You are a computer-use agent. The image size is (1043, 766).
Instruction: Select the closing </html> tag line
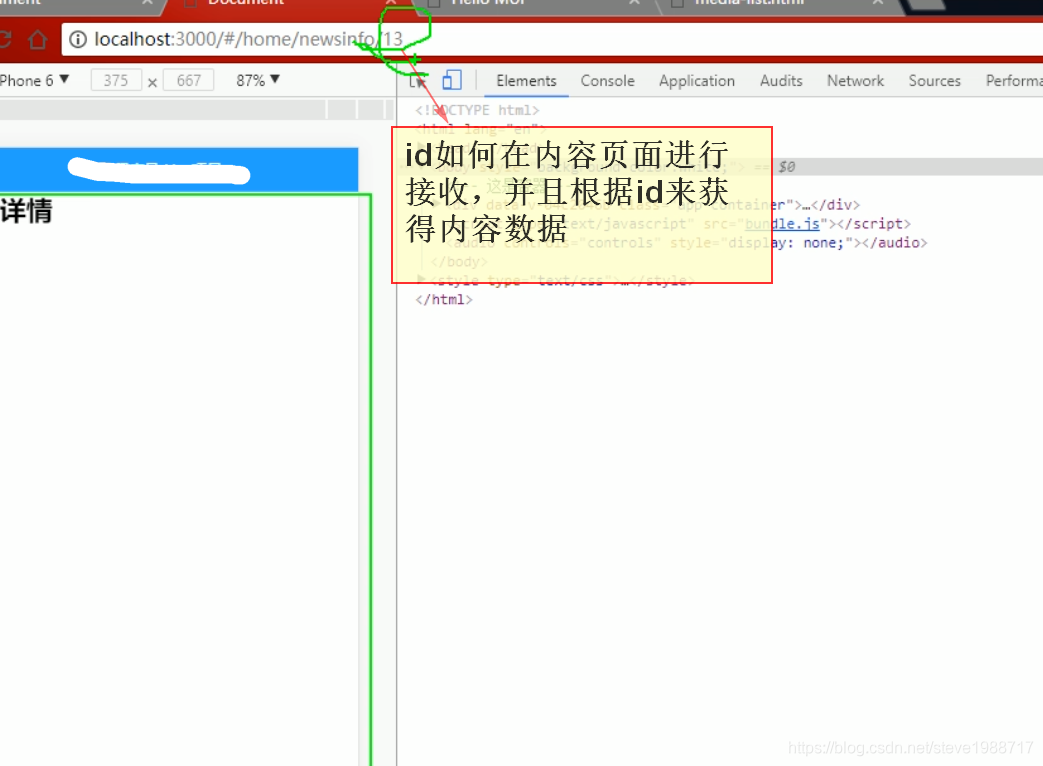coord(444,300)
